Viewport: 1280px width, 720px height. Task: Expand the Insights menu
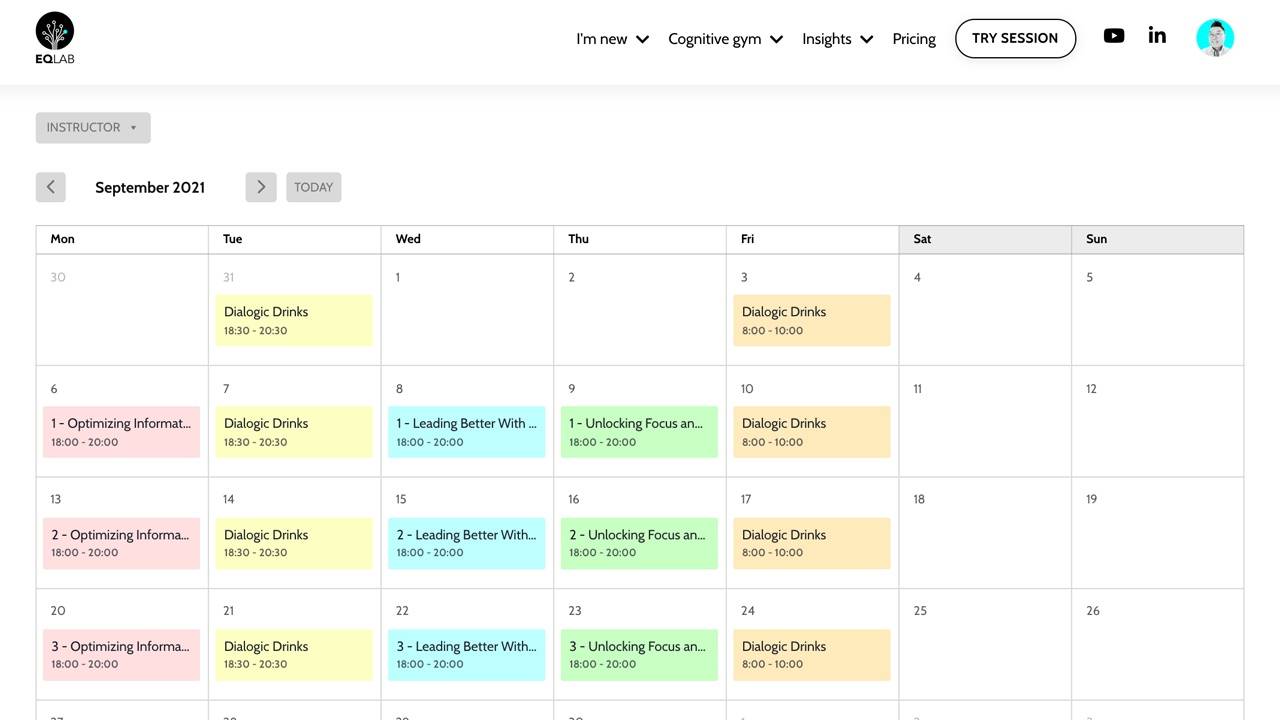coord(837,39)
